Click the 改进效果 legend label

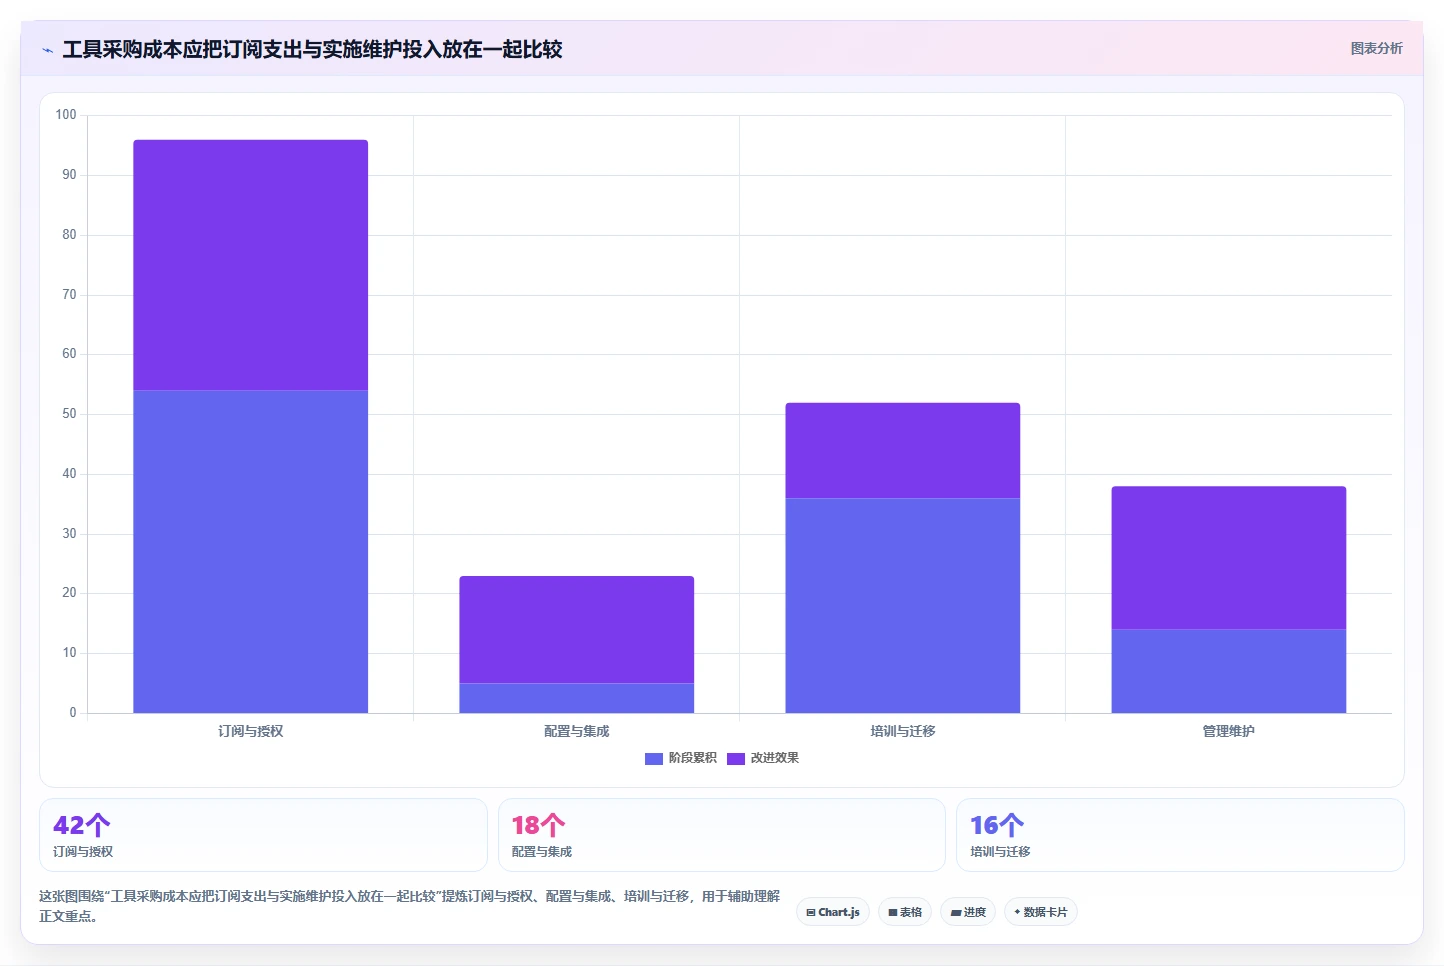[x=774, y=758]
